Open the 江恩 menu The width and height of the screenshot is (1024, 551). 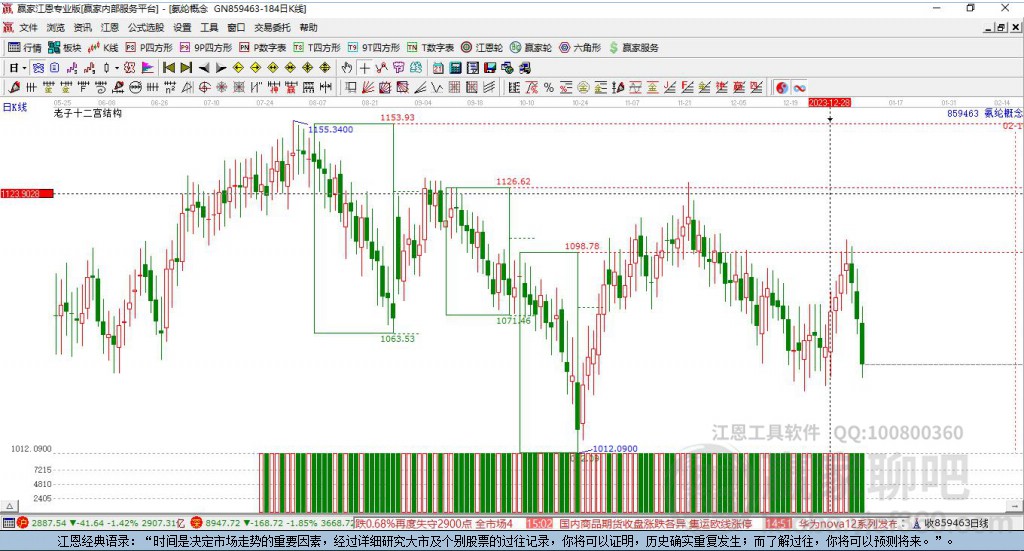(x=109, y=28)
